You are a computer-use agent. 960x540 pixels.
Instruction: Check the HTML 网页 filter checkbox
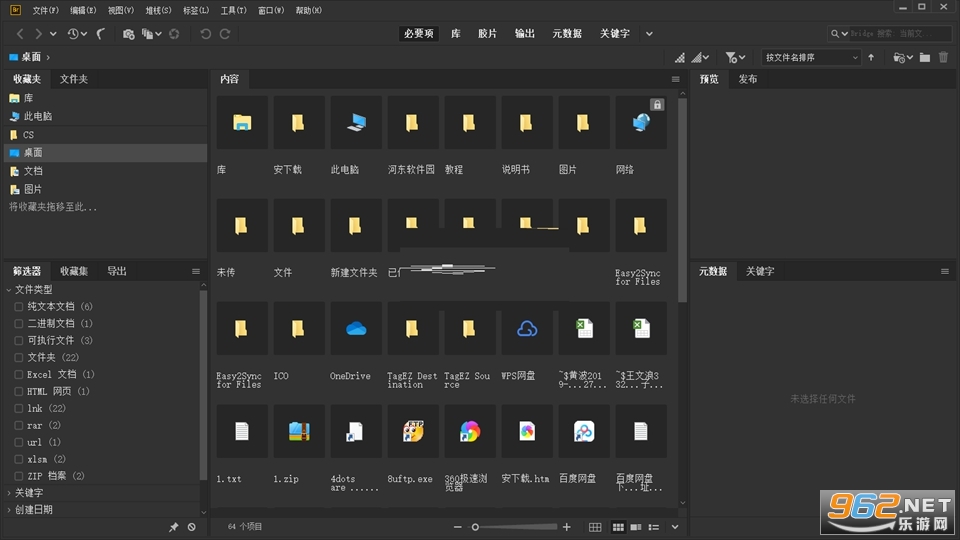coord(18,391)
